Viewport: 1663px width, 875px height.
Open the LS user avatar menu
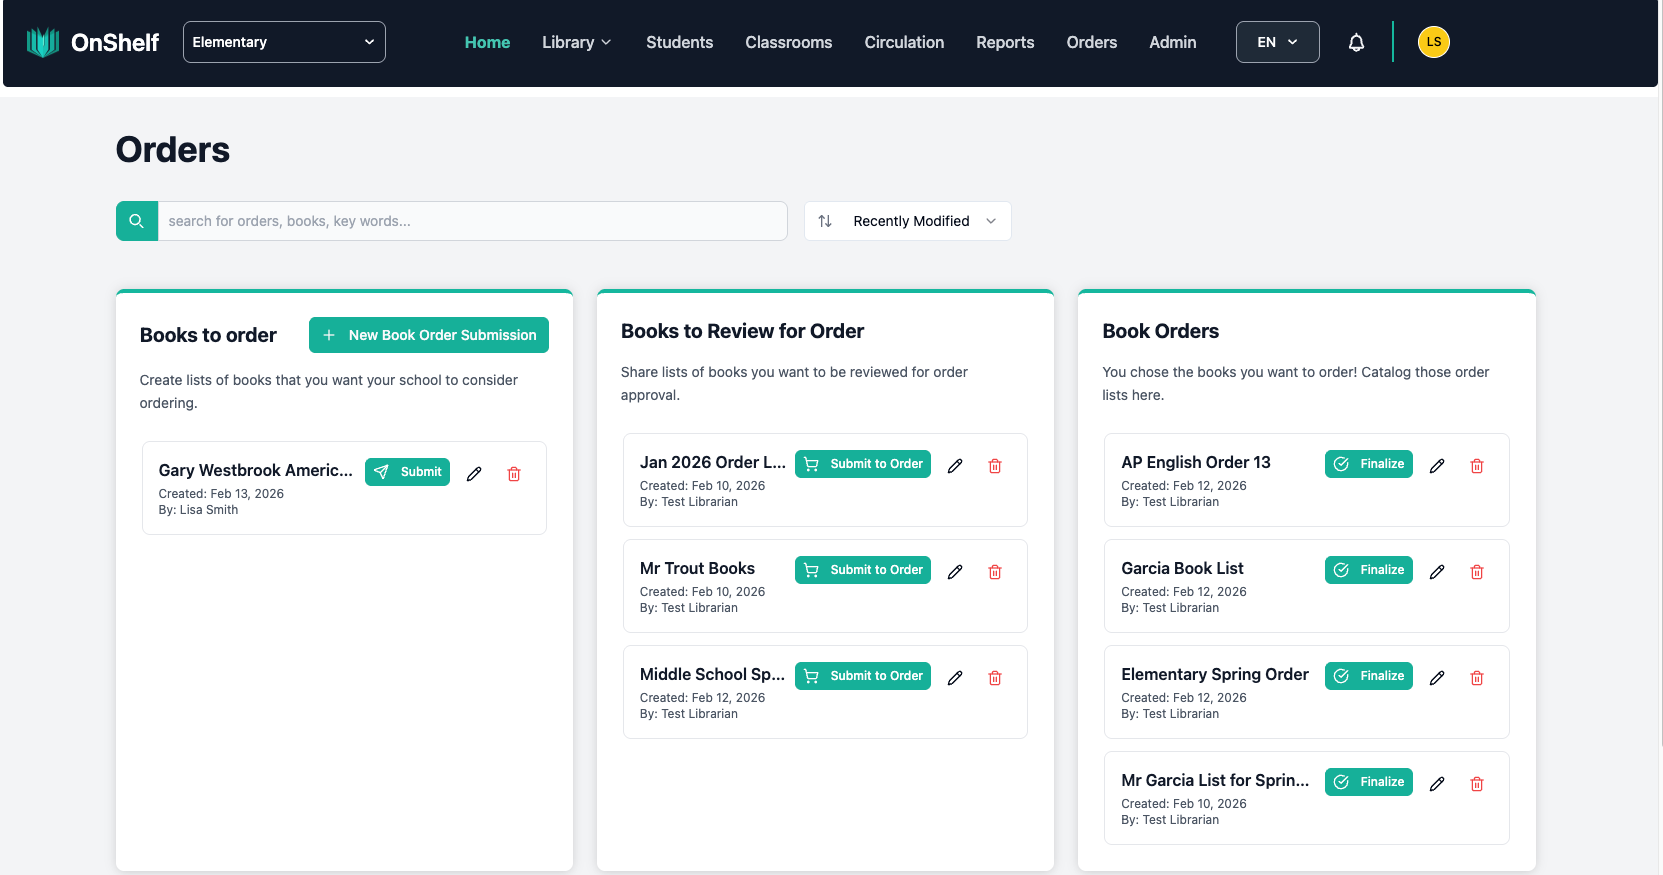coord(1433,42)
